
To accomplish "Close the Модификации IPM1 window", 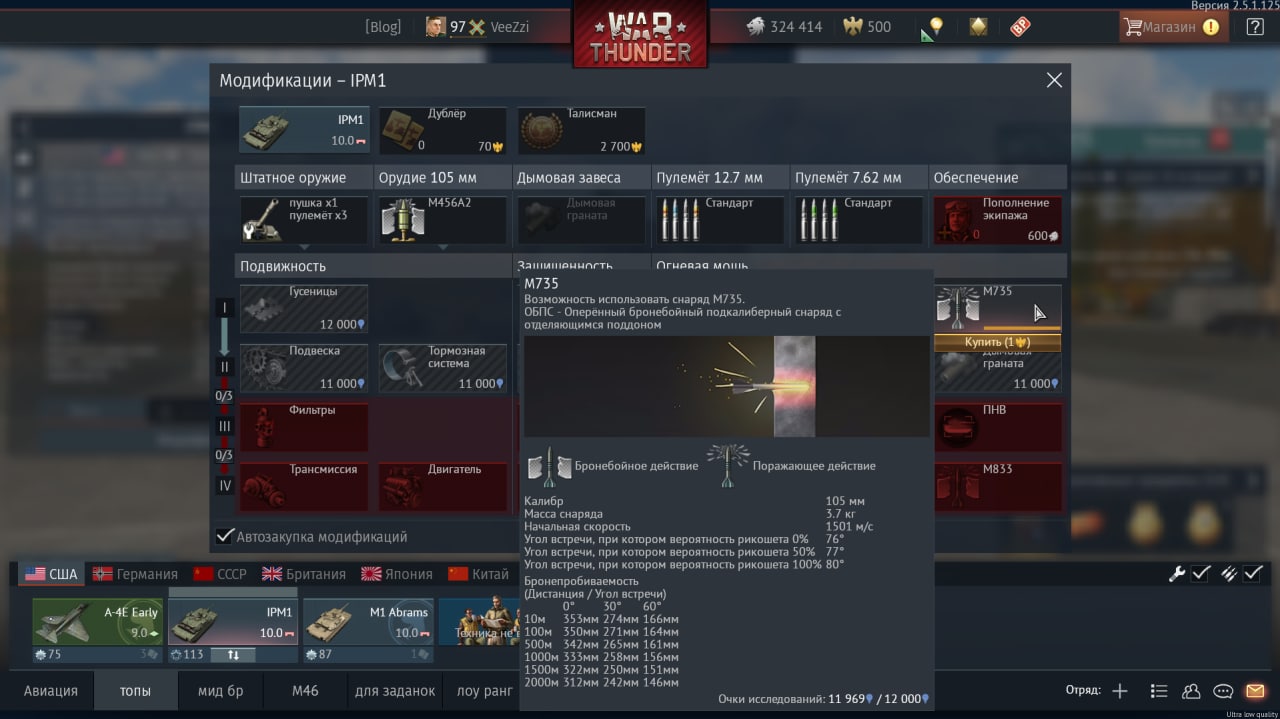I will click(x=1054, y=80).
